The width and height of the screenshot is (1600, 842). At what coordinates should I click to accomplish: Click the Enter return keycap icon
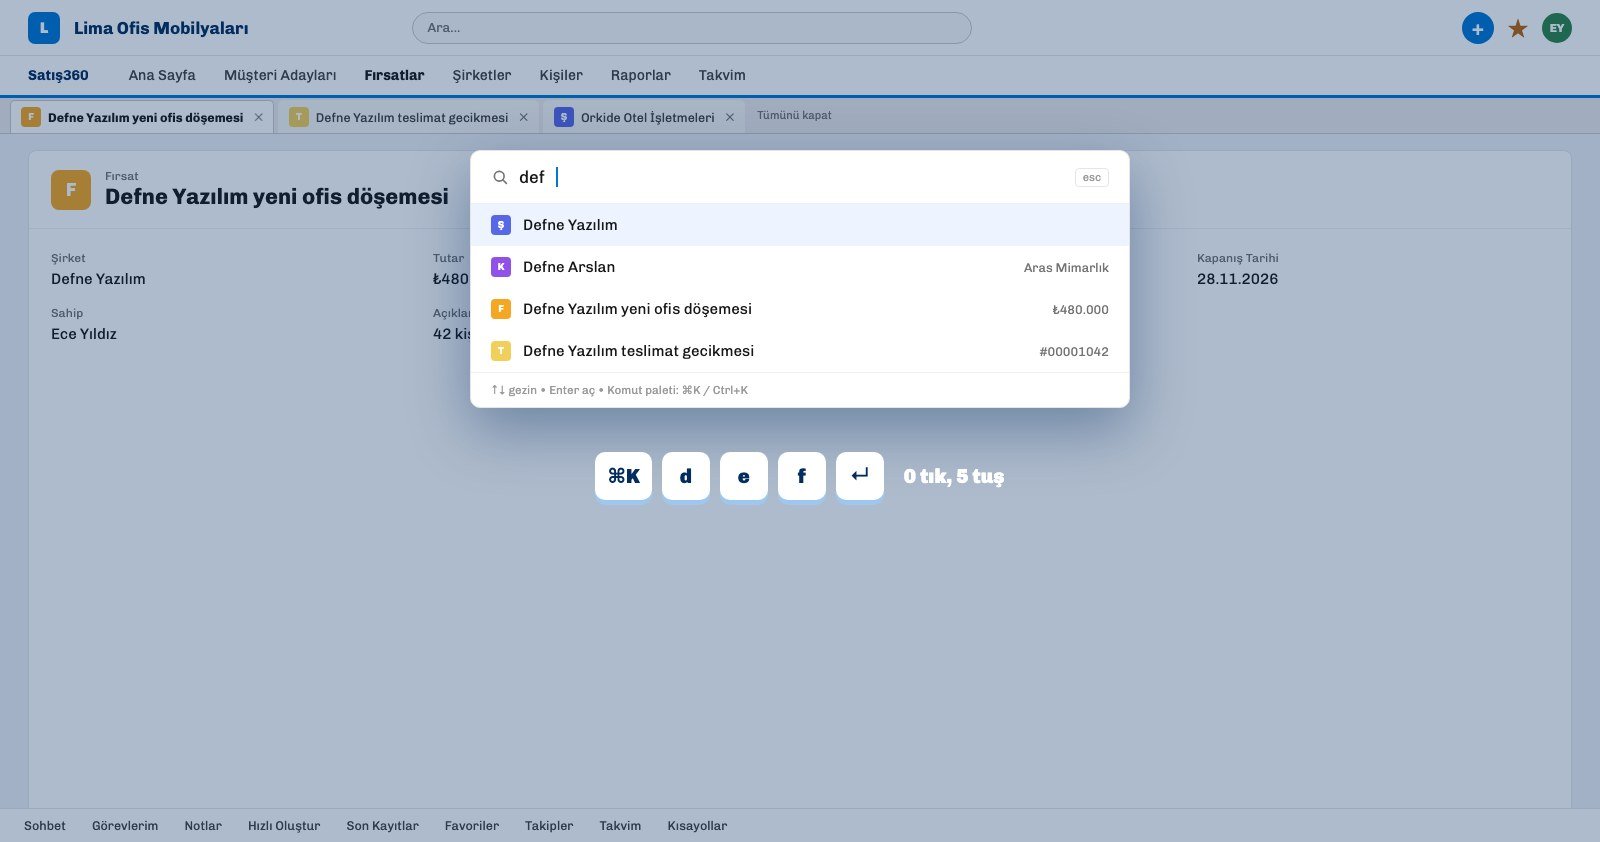[x=860, y=476]
